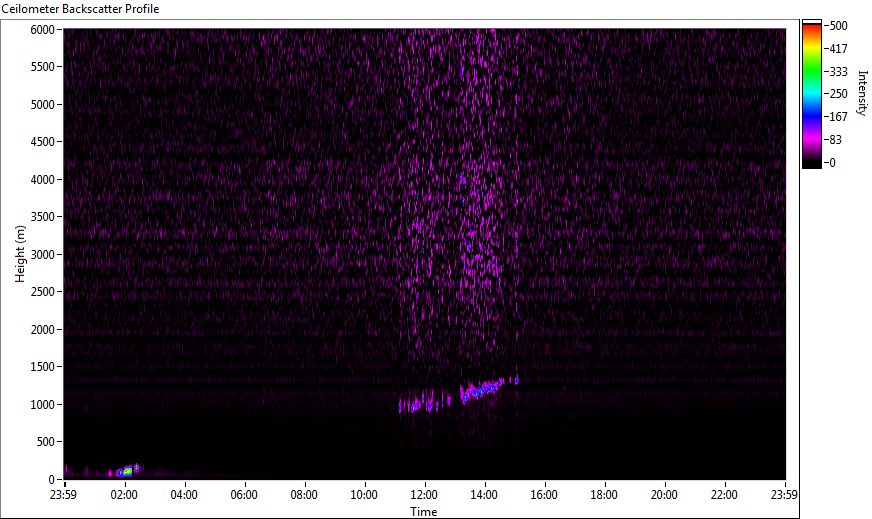
Task: Select the 2000 height axis value
Action: click(x=42, y=330)
